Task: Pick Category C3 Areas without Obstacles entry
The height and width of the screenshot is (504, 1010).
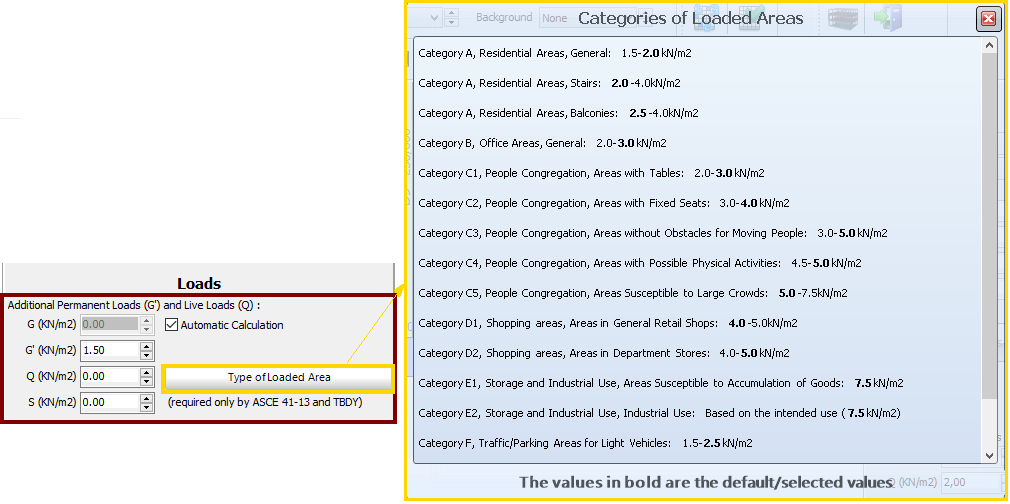Action: tap(652, 233)
